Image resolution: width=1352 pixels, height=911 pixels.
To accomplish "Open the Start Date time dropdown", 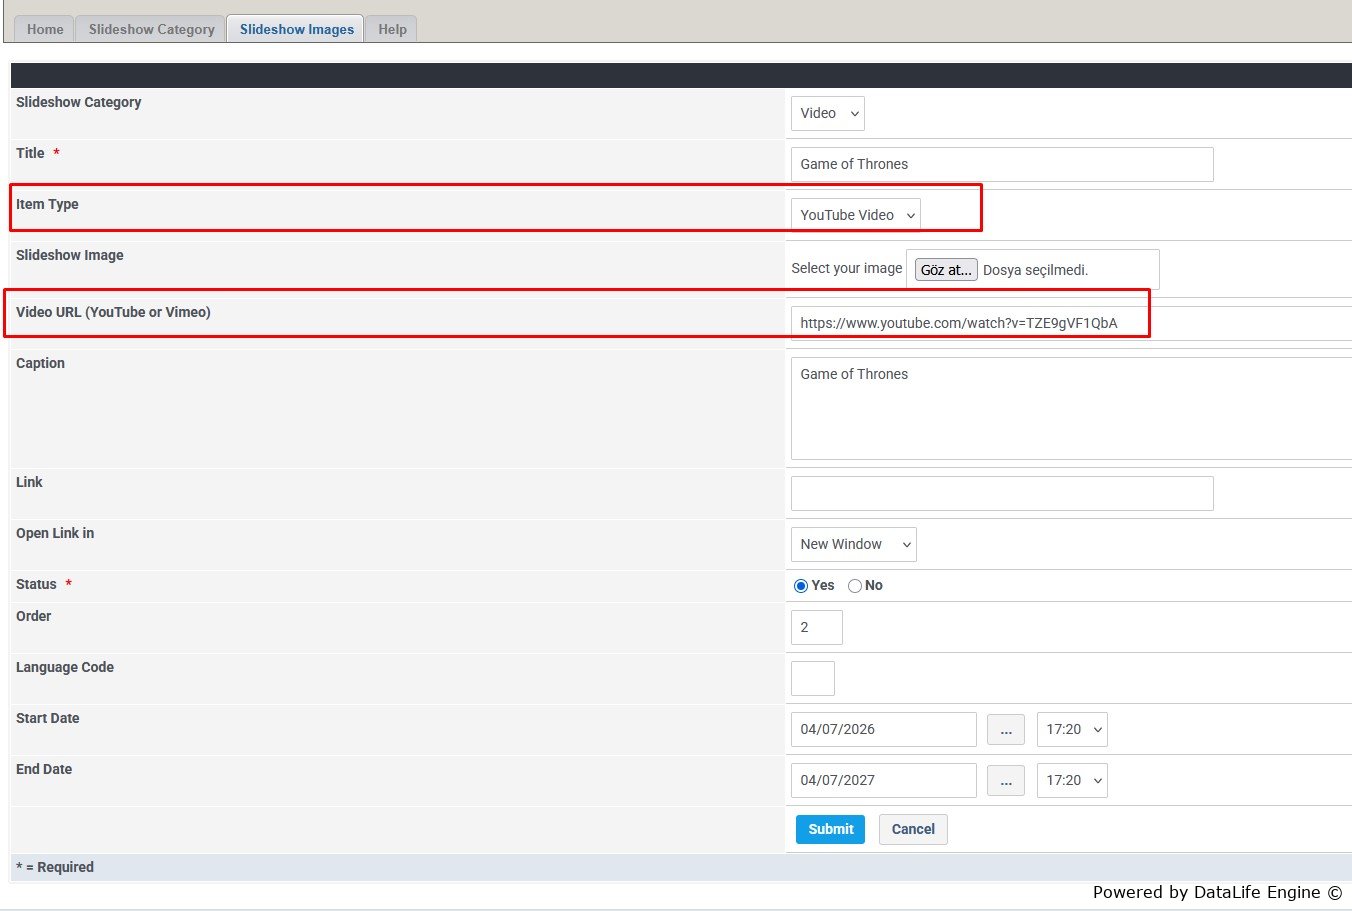I will (1071, 730).
